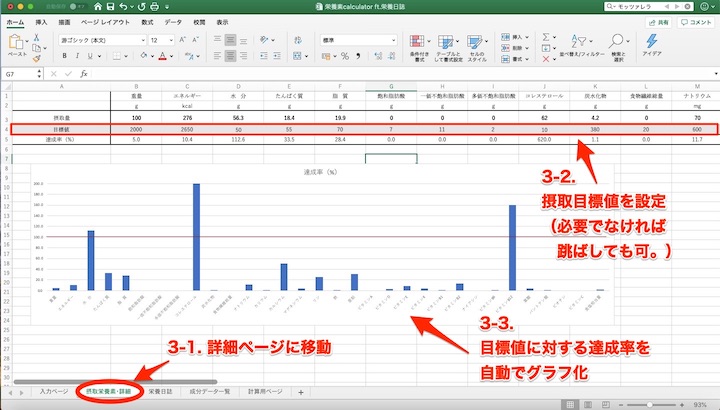
Task: Expand the AutoSum sigma dropdown
Action: pyautogui.click(x=554, y=37)
